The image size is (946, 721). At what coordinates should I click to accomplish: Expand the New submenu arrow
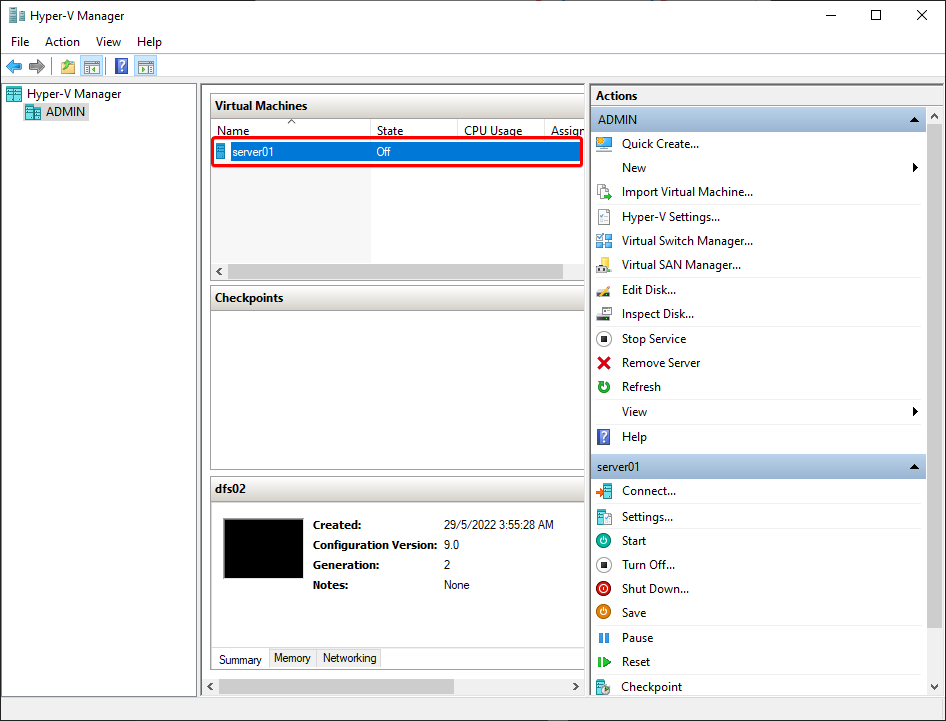915,168
